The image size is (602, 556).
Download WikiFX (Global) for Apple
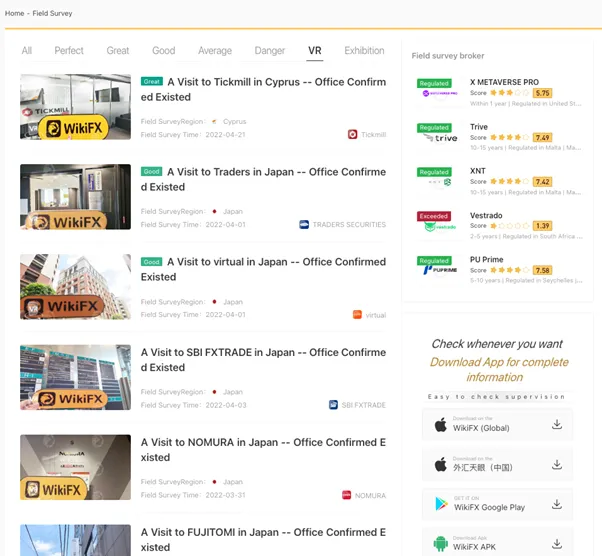(498, 425)
